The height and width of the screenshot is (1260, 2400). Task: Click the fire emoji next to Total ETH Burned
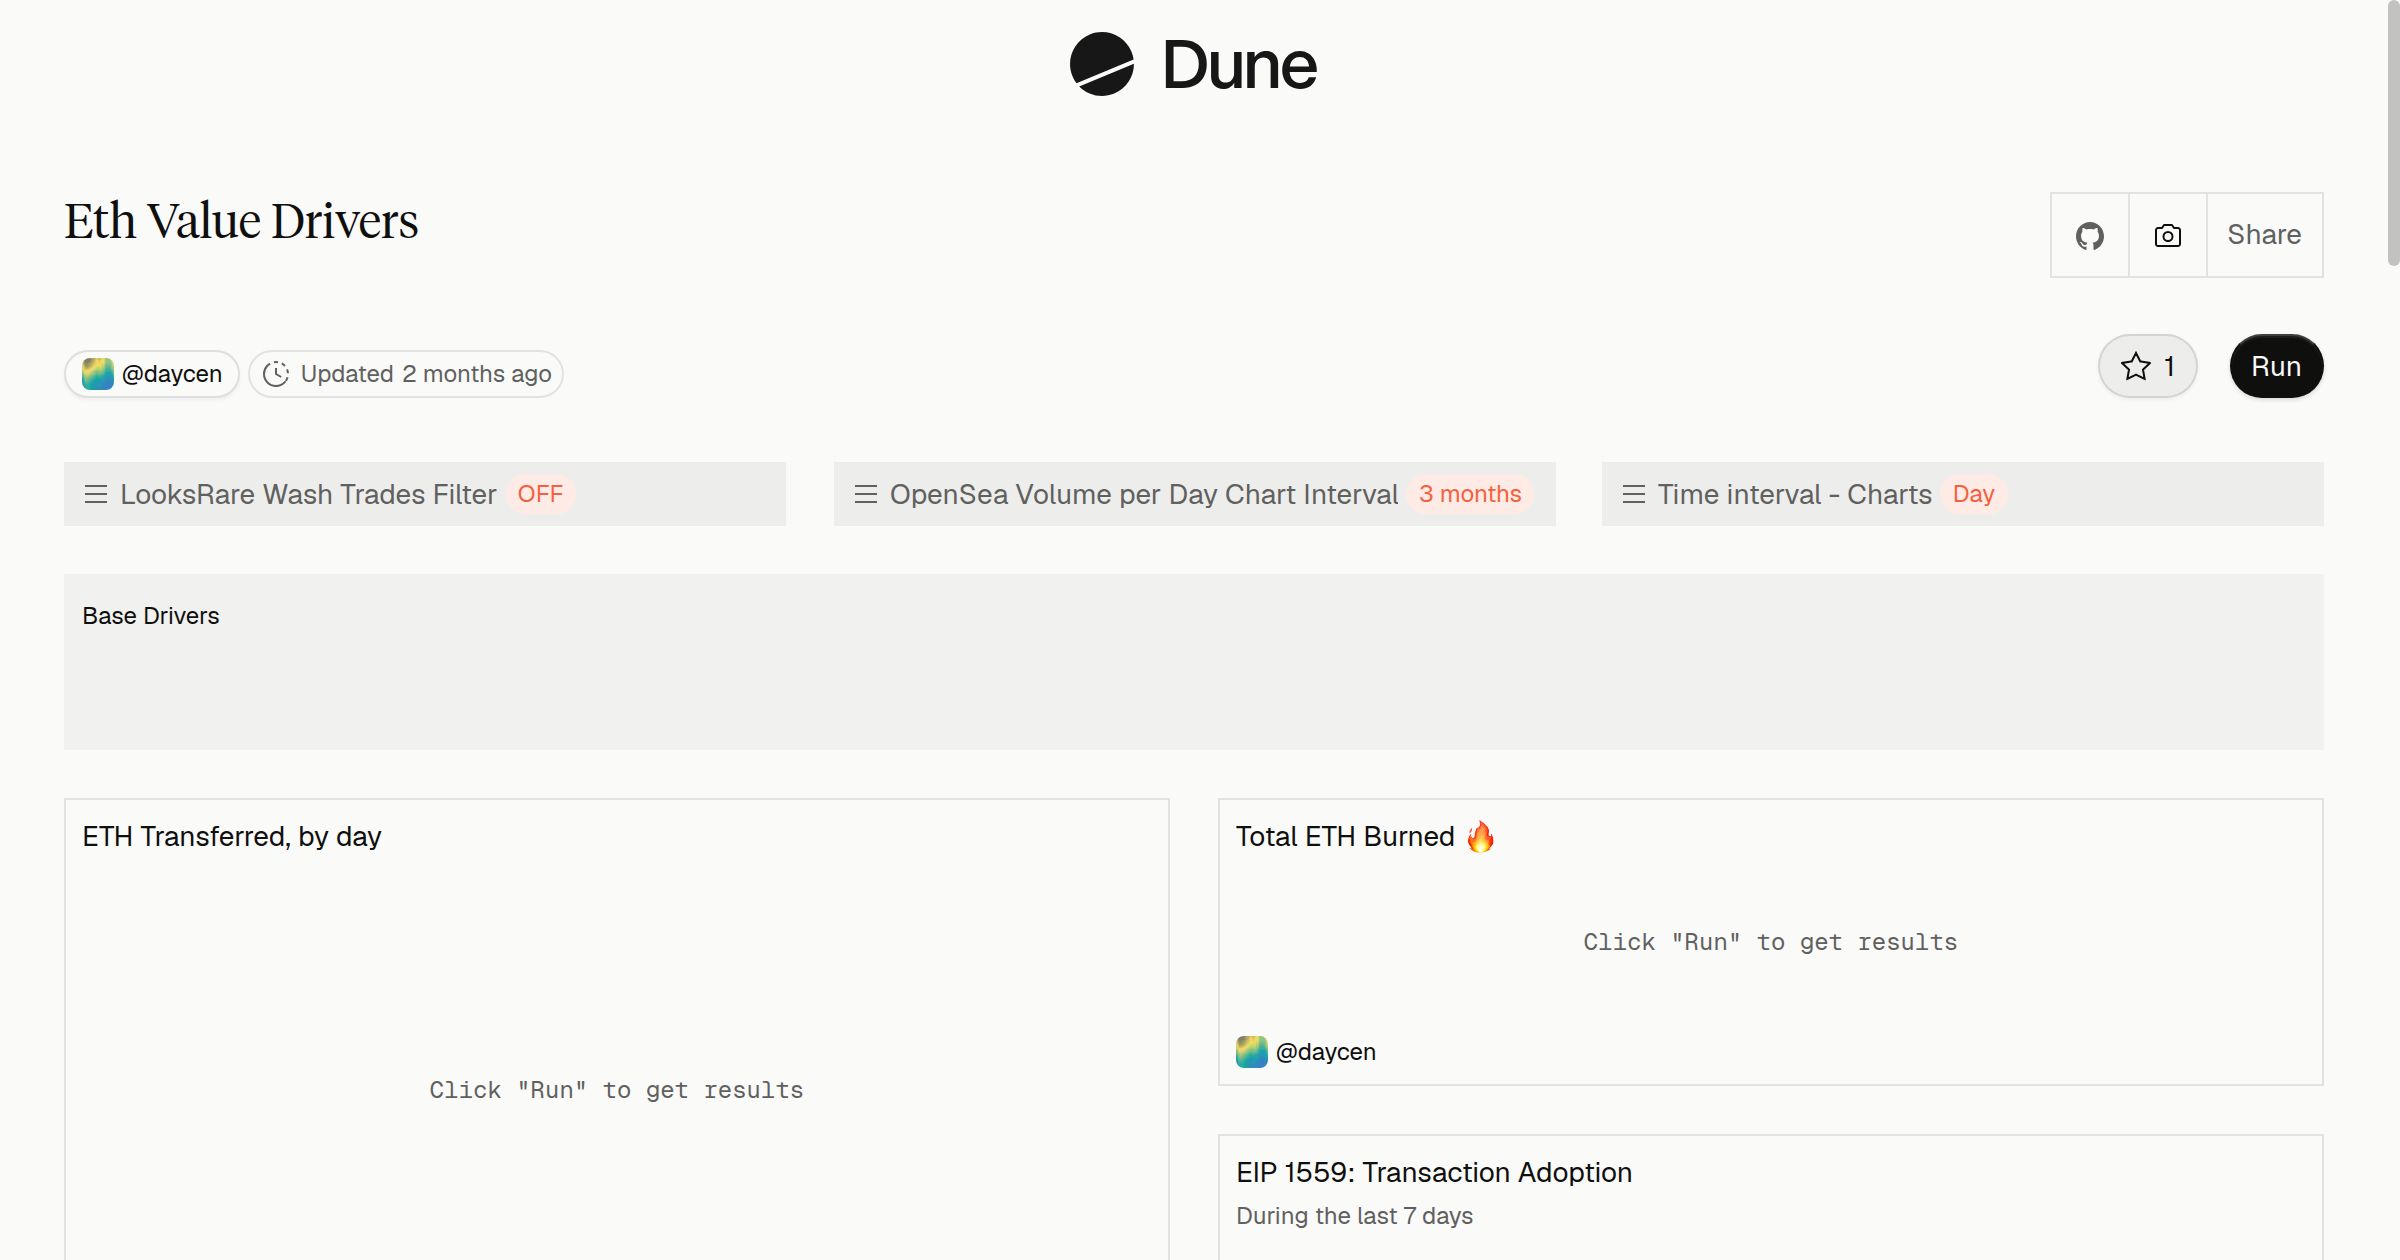(1481, 836)
